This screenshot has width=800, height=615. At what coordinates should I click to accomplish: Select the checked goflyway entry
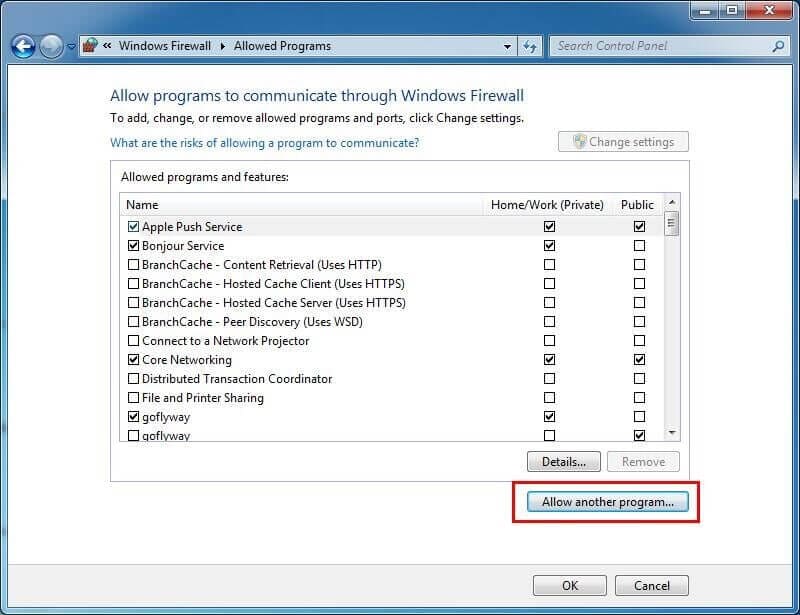[x=391, y=416]
